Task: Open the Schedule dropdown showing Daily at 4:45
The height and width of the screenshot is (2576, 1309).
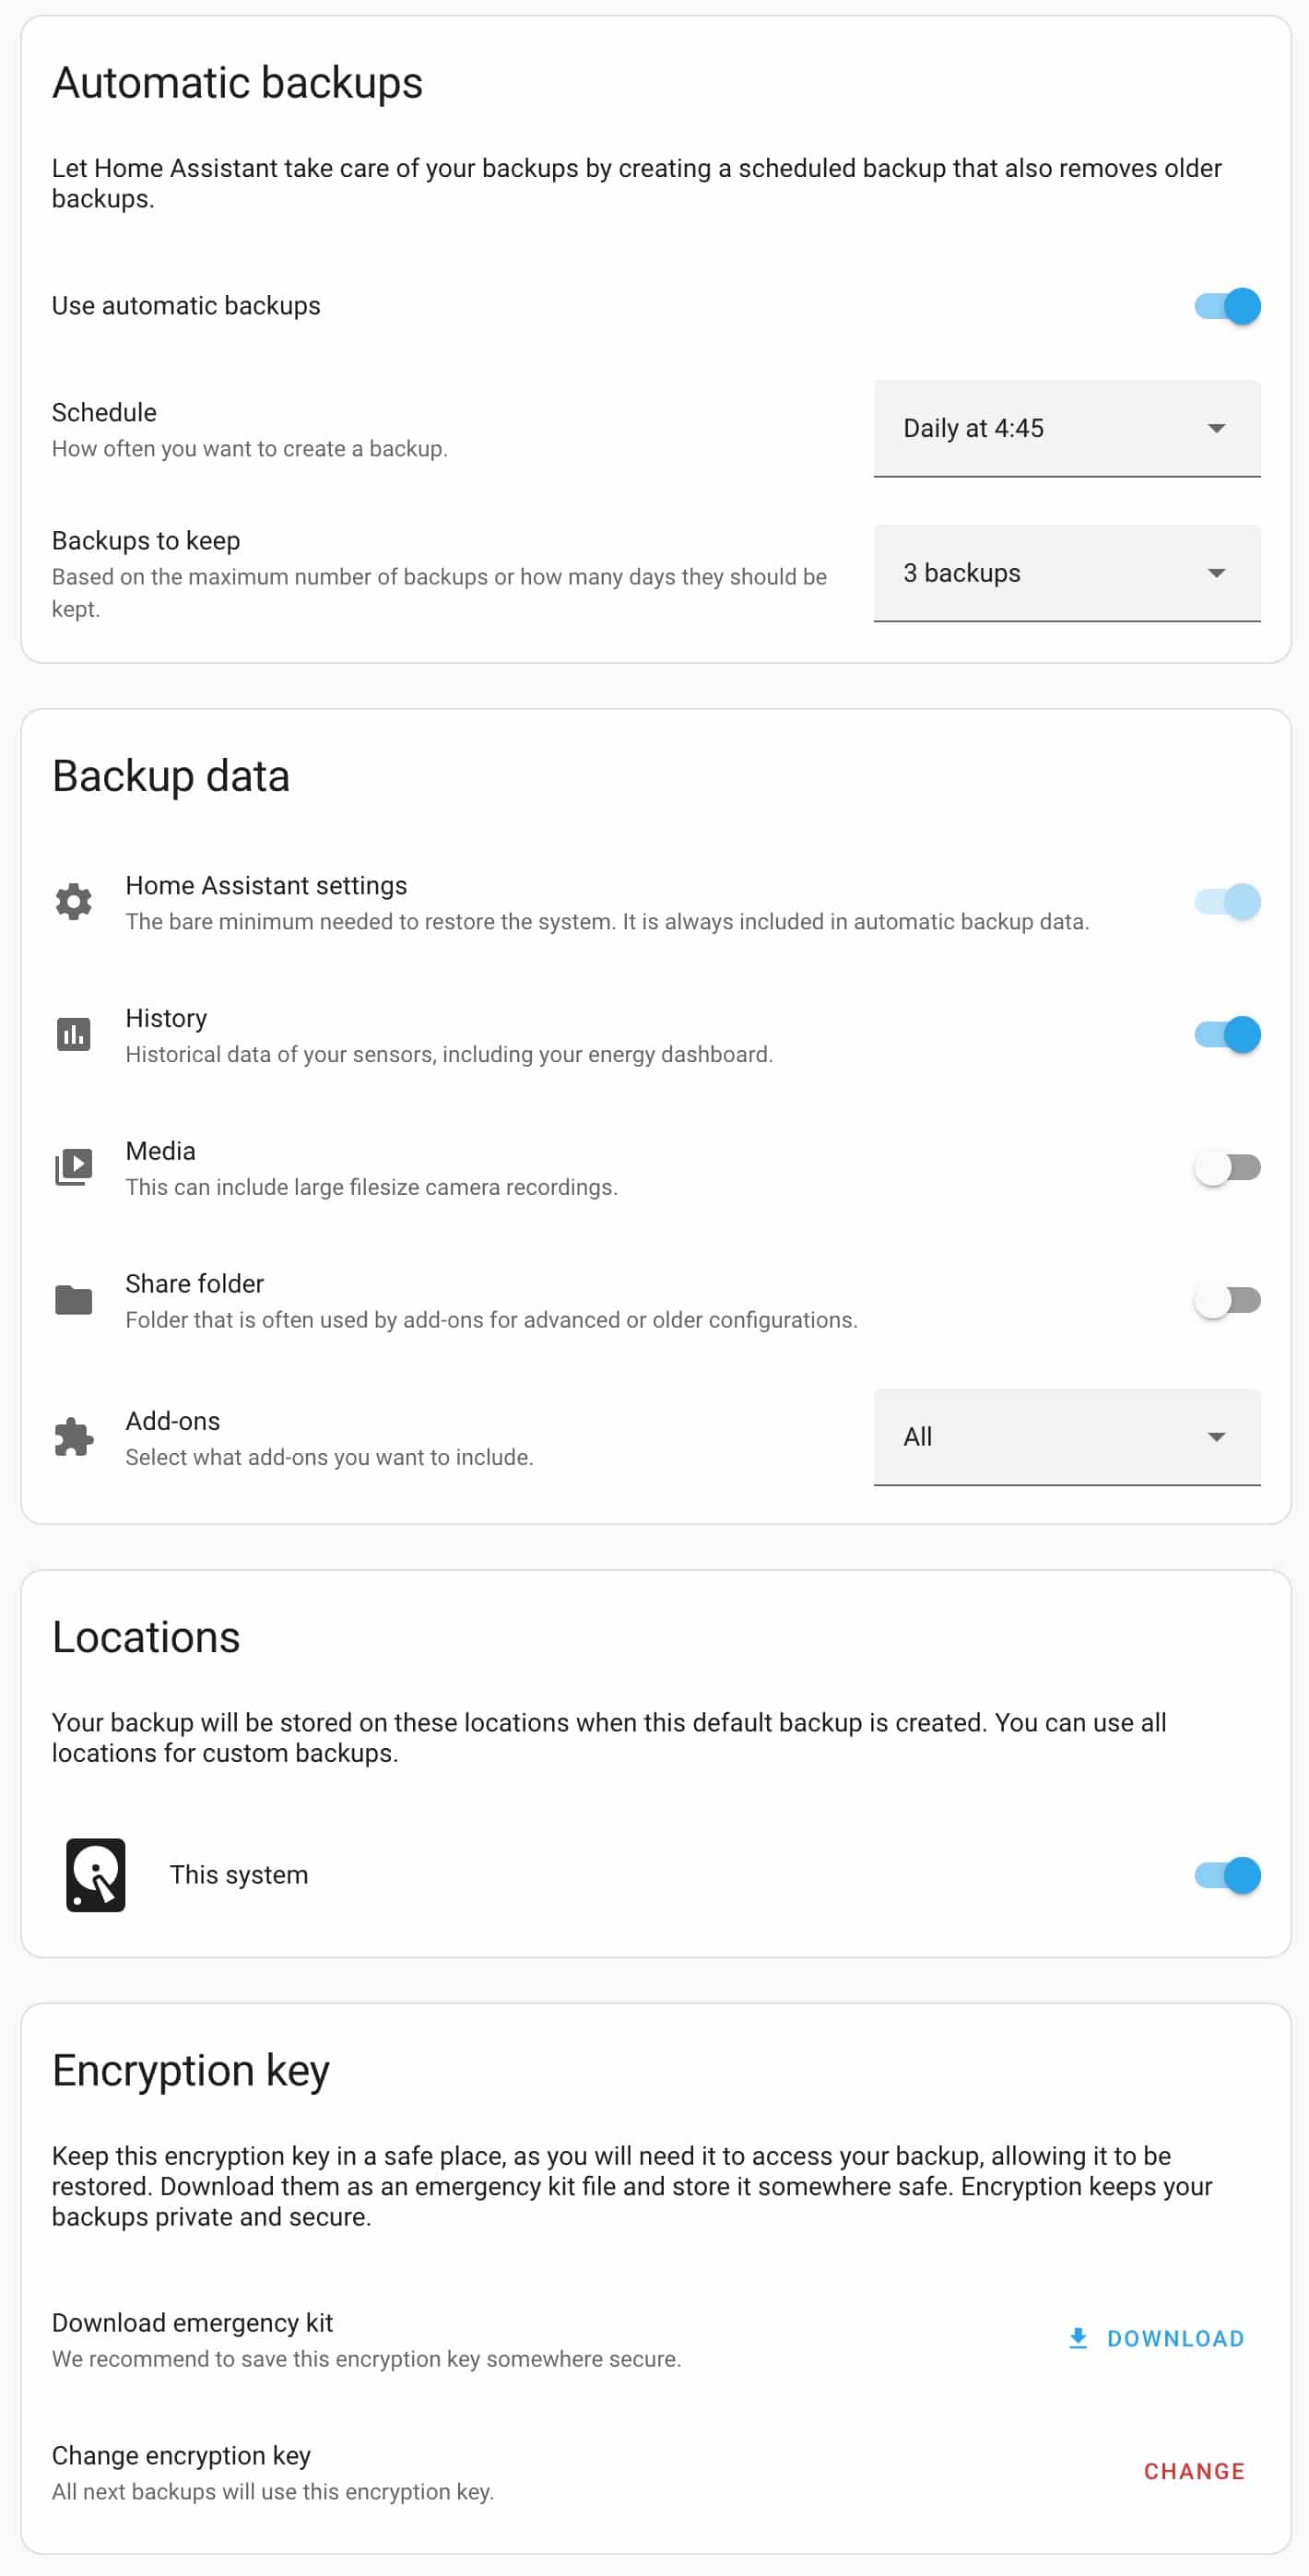Action: click(1067, 428)
